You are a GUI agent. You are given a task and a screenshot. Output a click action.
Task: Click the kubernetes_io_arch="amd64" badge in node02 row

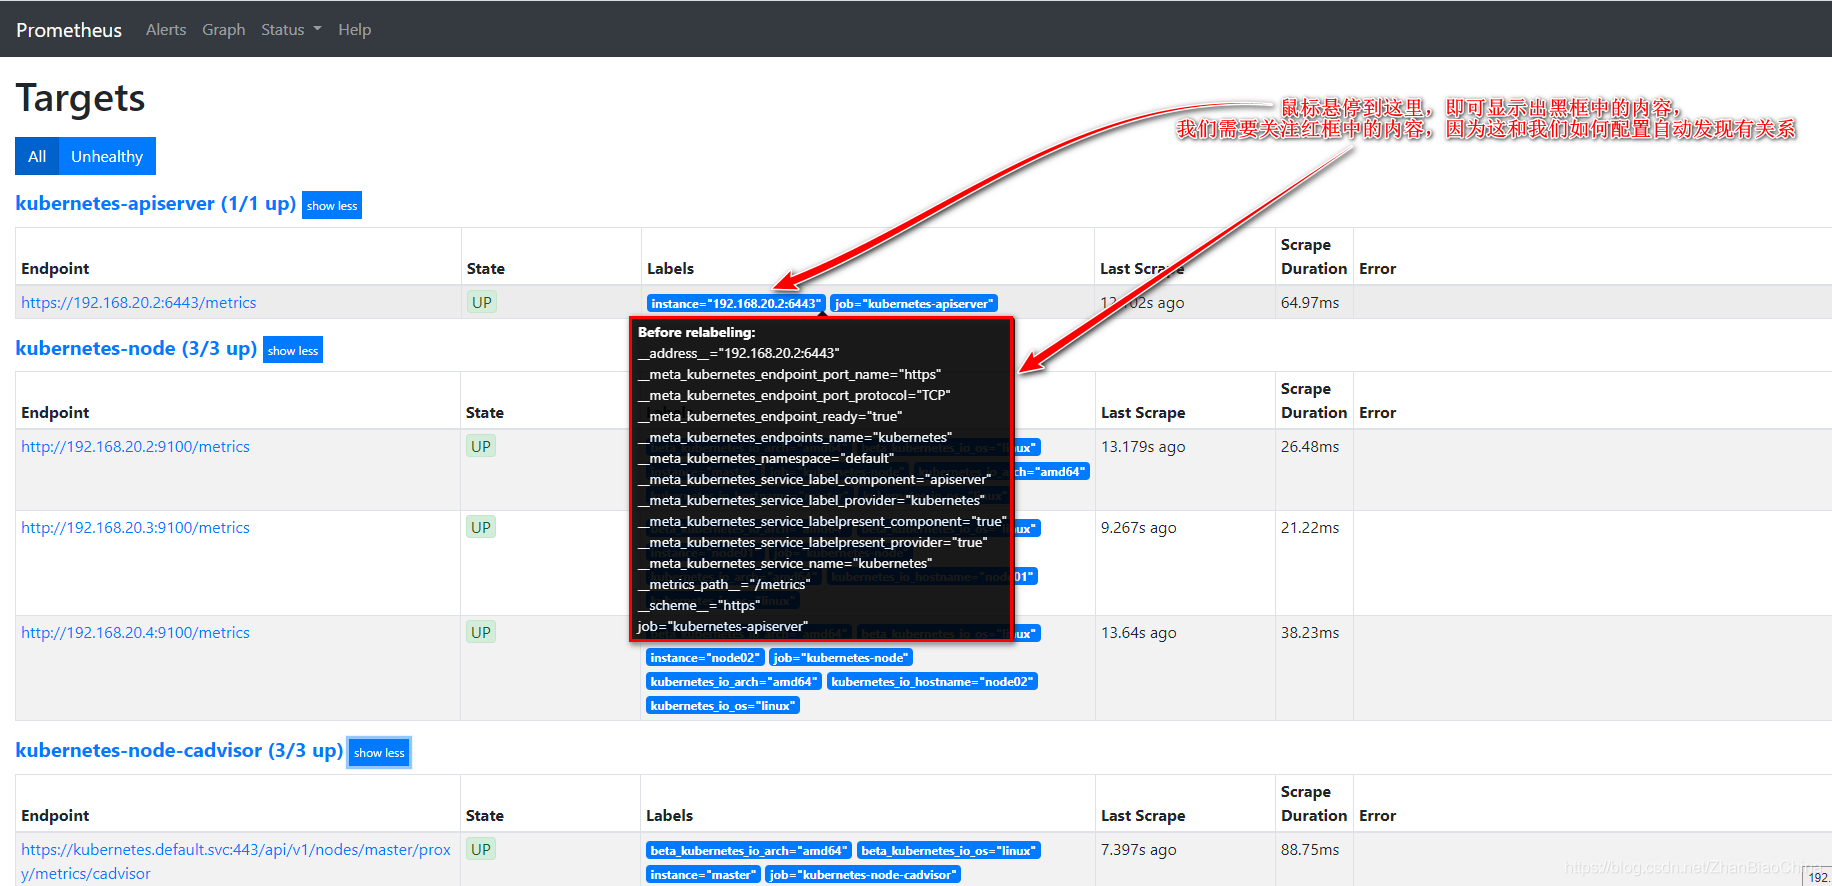[x=734, y=681]
